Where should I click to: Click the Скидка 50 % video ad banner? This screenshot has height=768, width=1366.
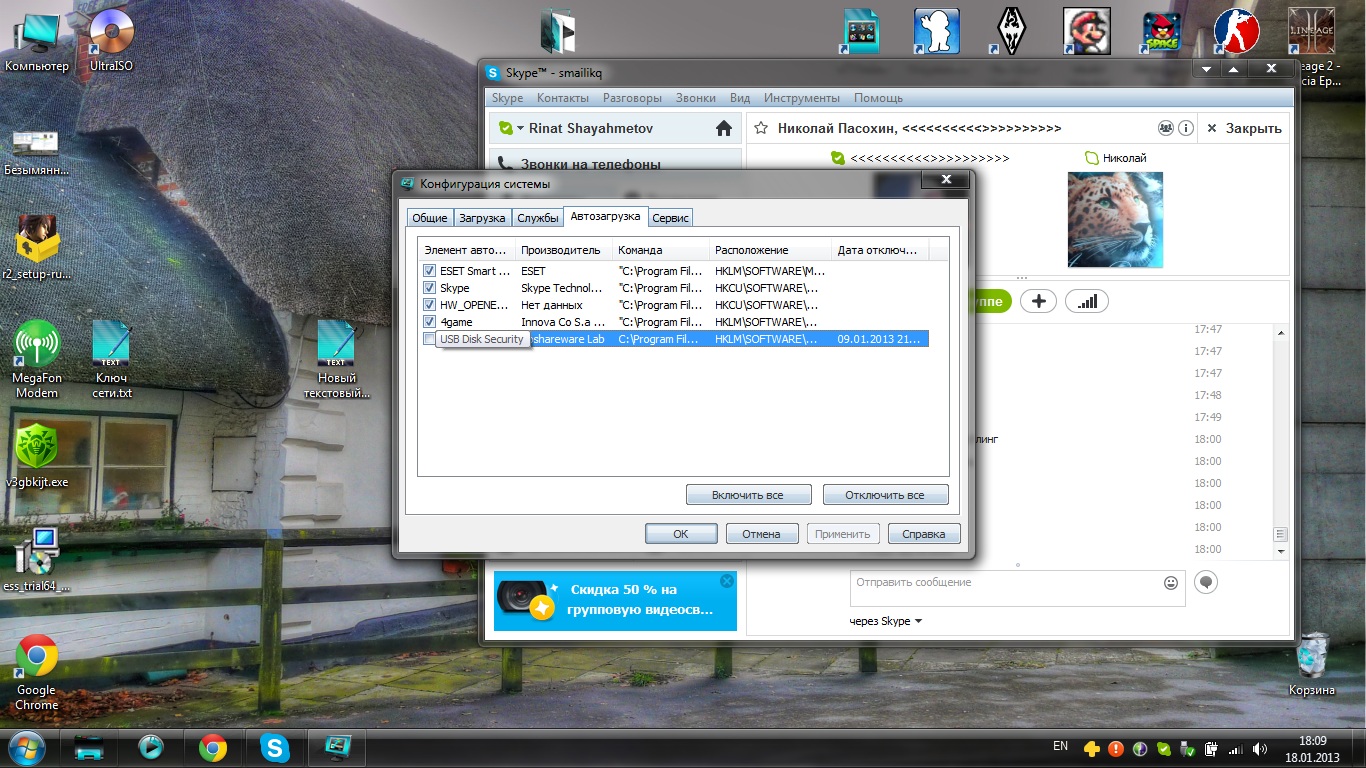(615, 600)
